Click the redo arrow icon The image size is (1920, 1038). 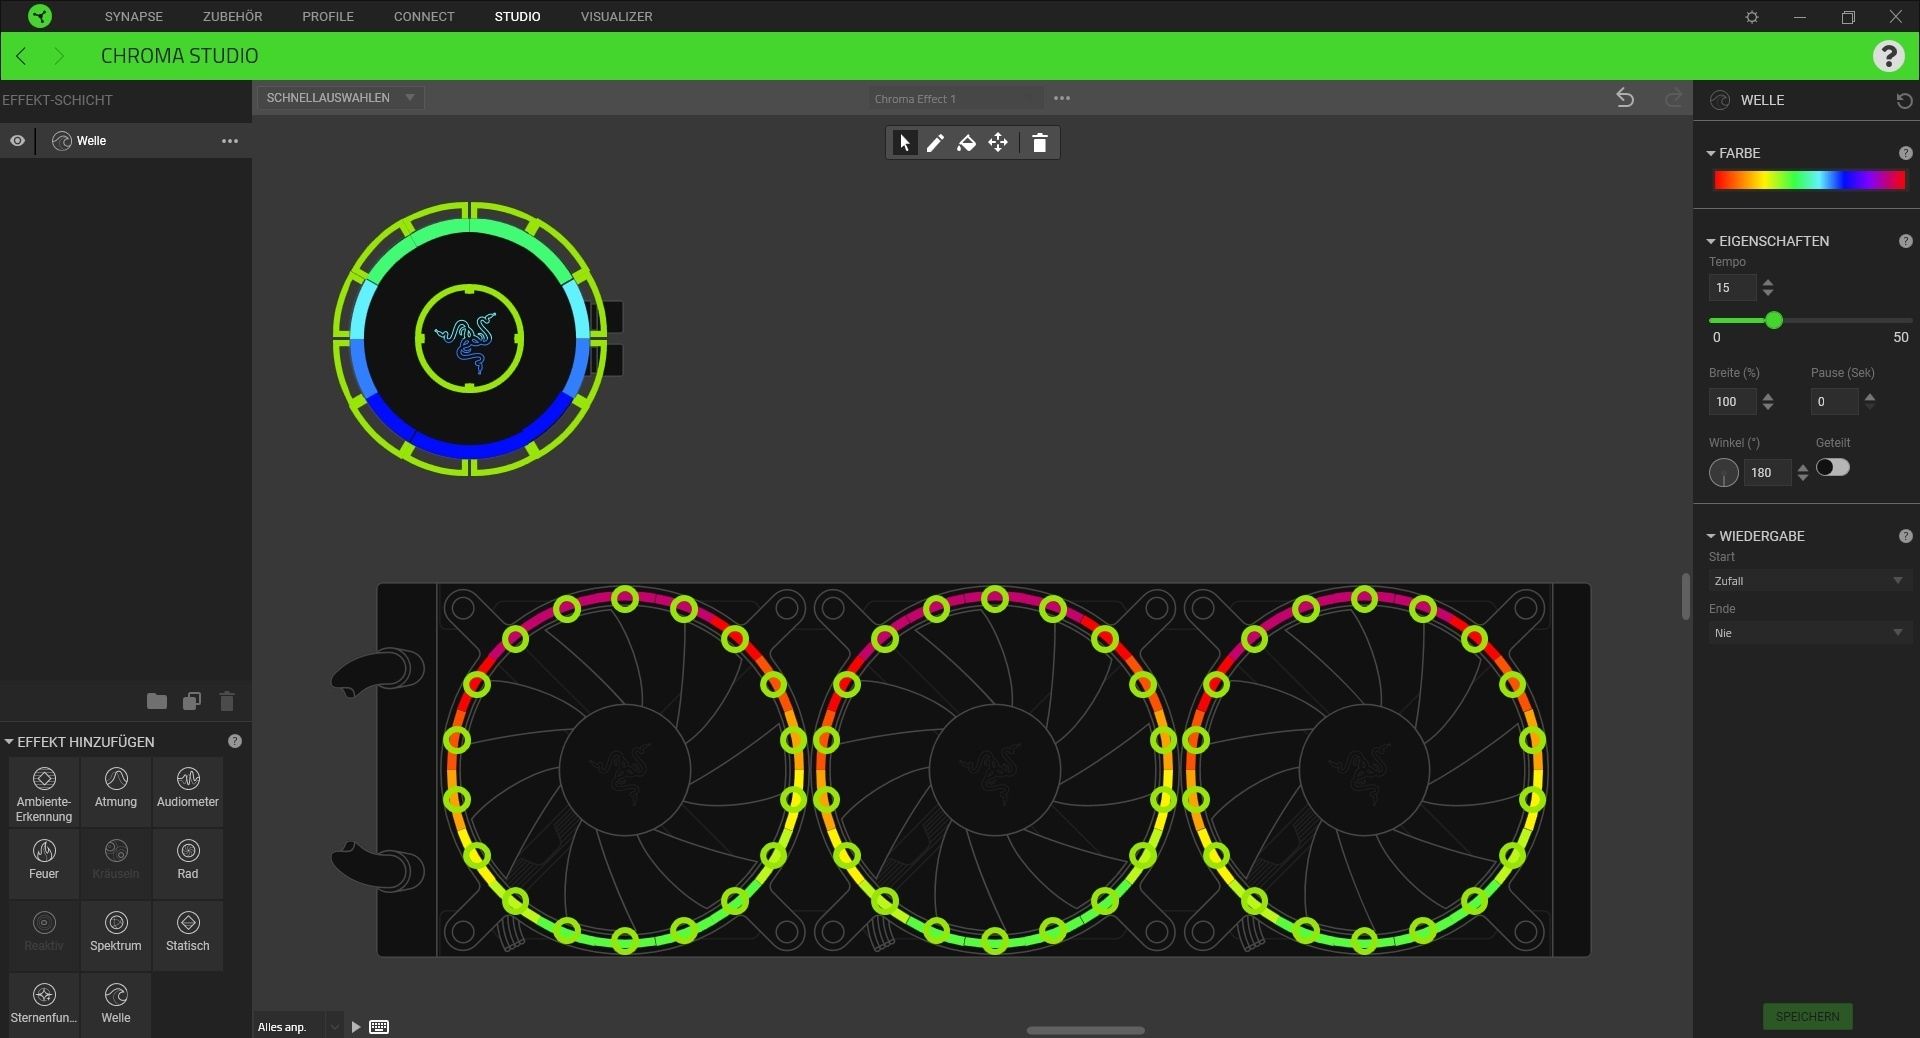pyautogui.click(x=1673, y=98)
